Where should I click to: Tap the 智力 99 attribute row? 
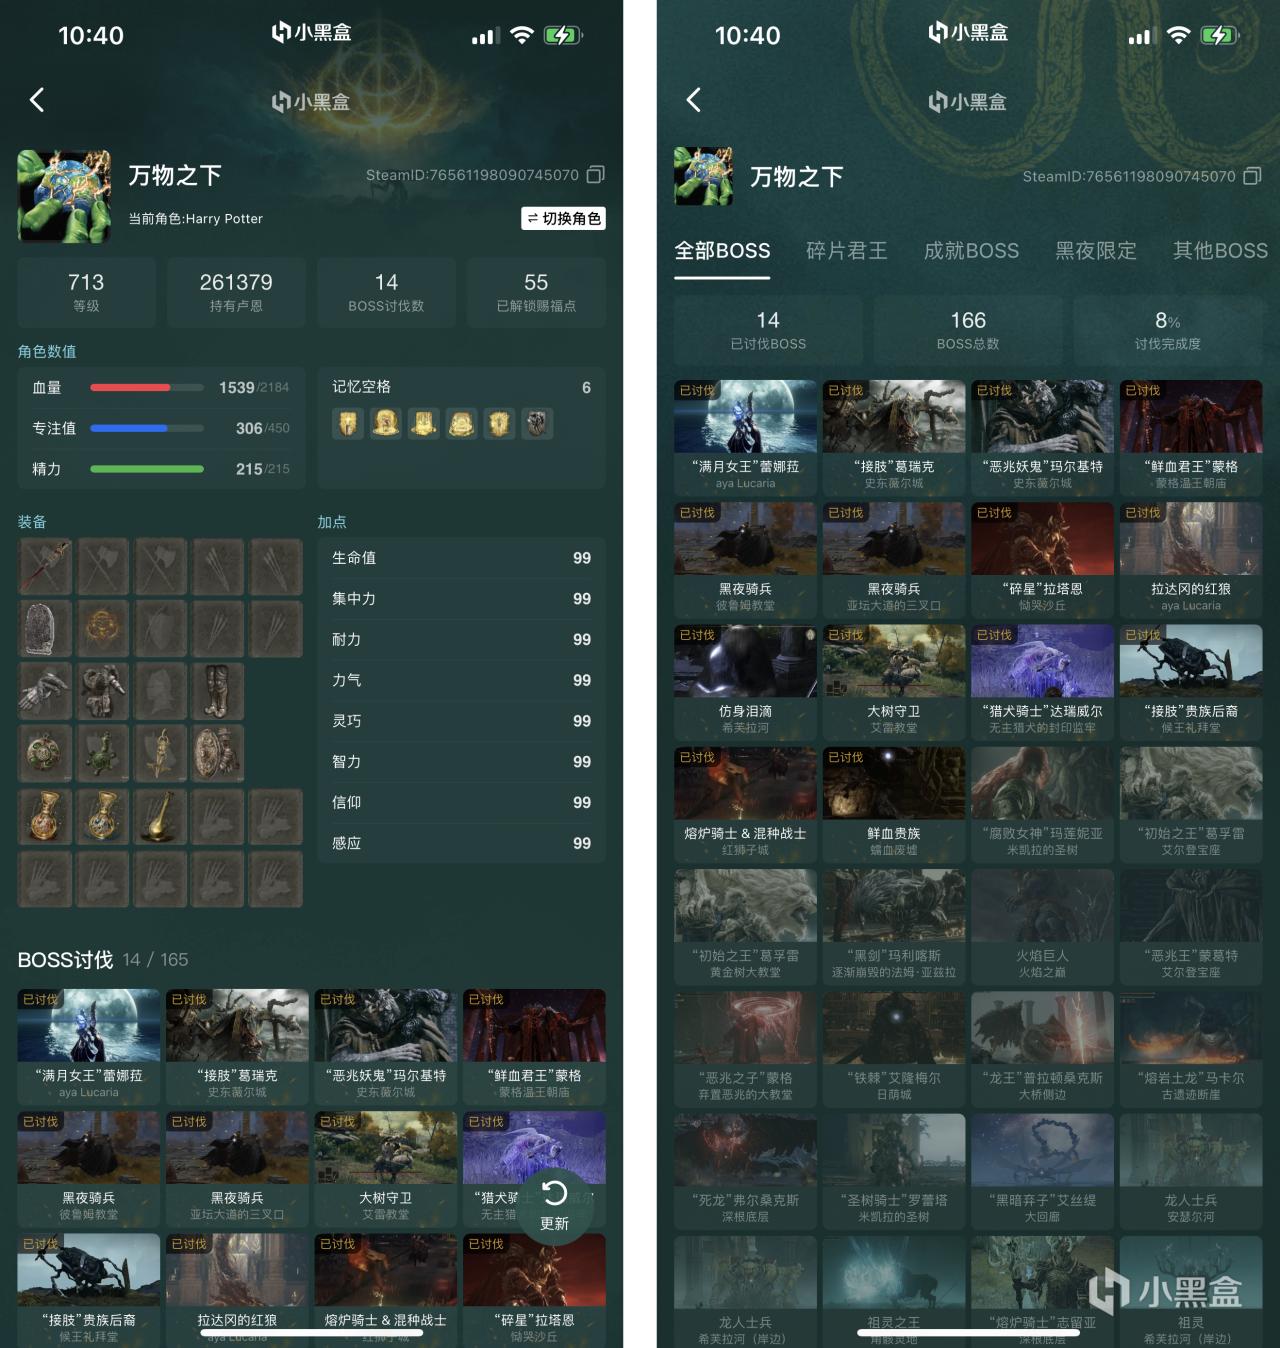(x=461, y=762)
